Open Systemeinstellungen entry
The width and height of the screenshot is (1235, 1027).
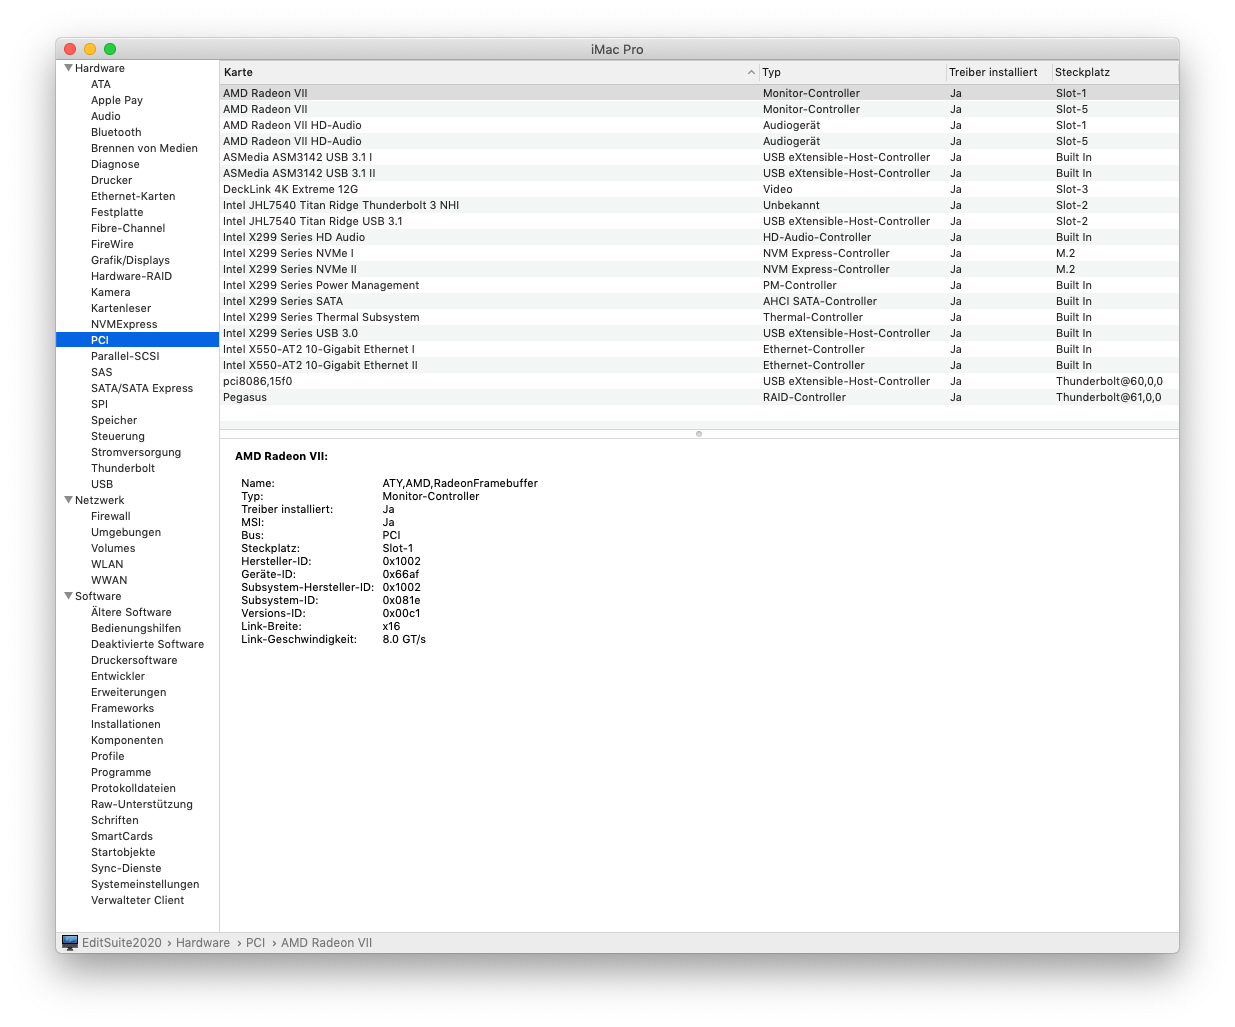pos(145,884)
